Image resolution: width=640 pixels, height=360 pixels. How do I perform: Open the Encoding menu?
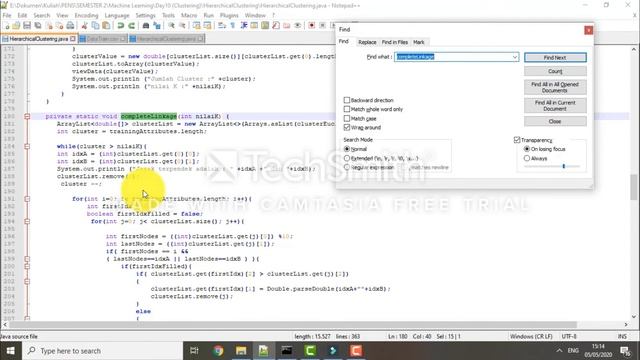point(87,15)
